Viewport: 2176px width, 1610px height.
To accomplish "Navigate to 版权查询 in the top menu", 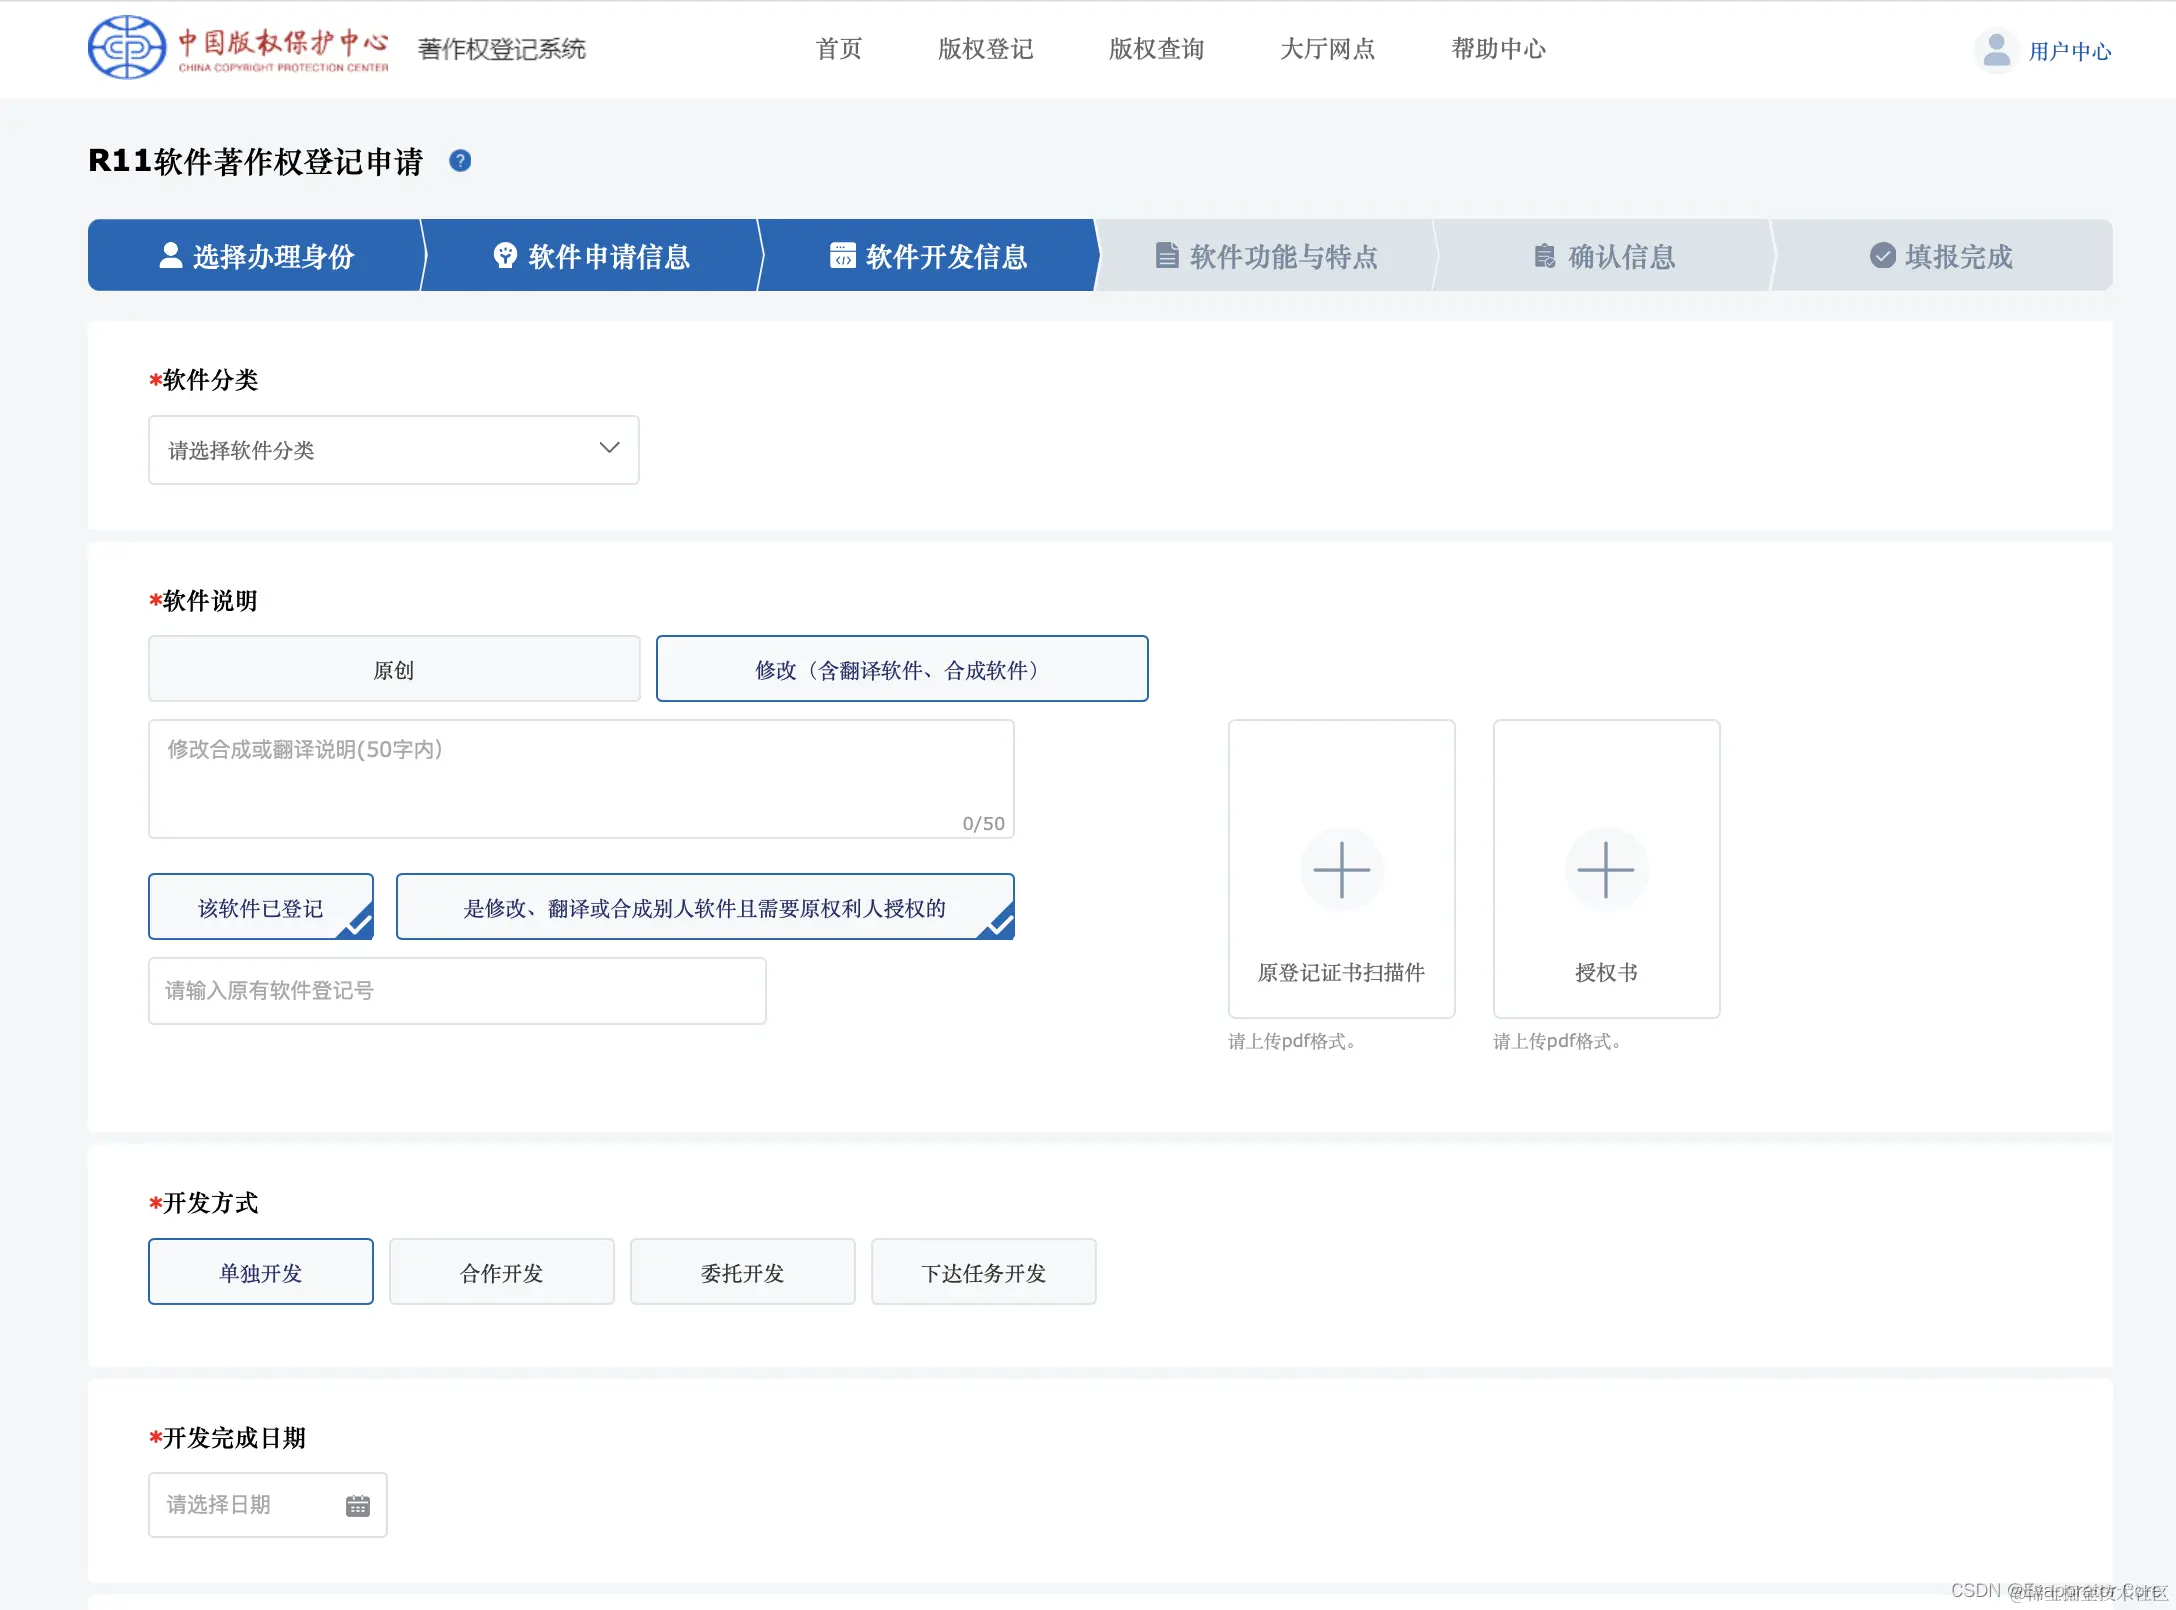I will coord(1156,48).
